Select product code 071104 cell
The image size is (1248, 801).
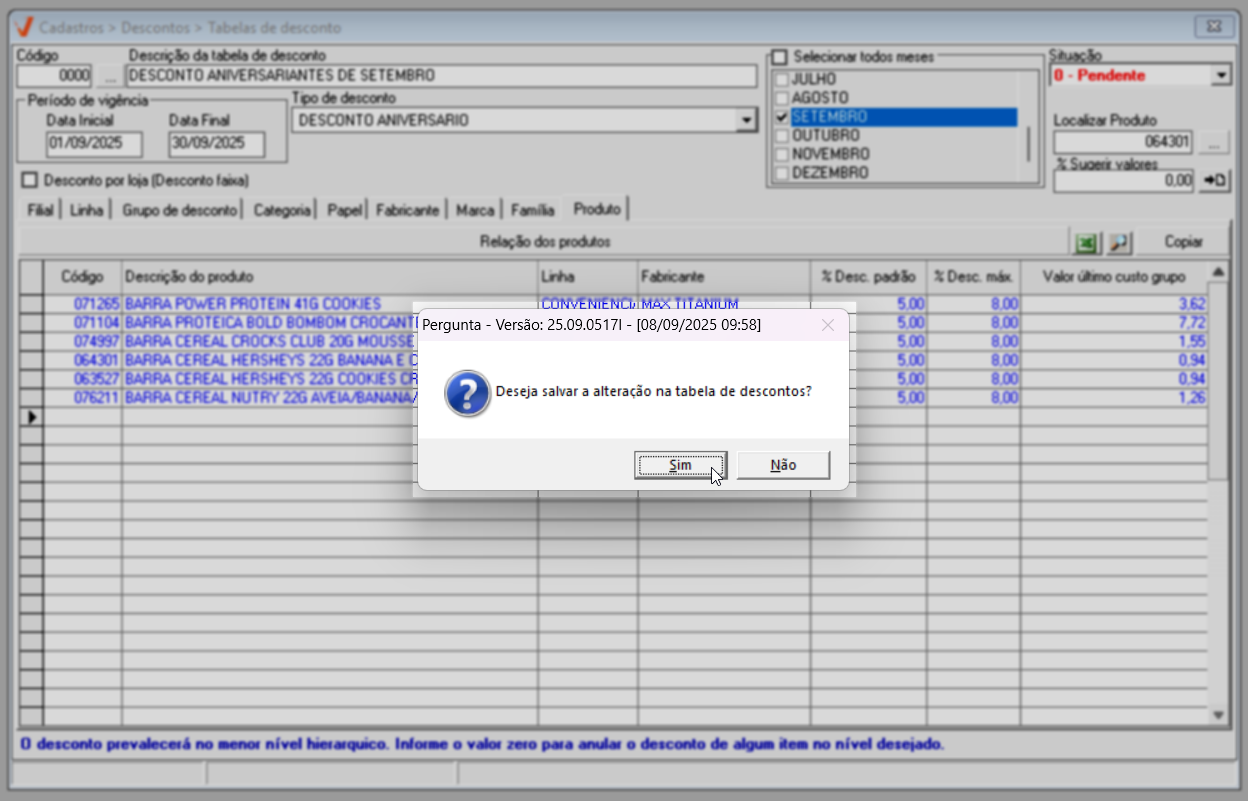(83, 322)
